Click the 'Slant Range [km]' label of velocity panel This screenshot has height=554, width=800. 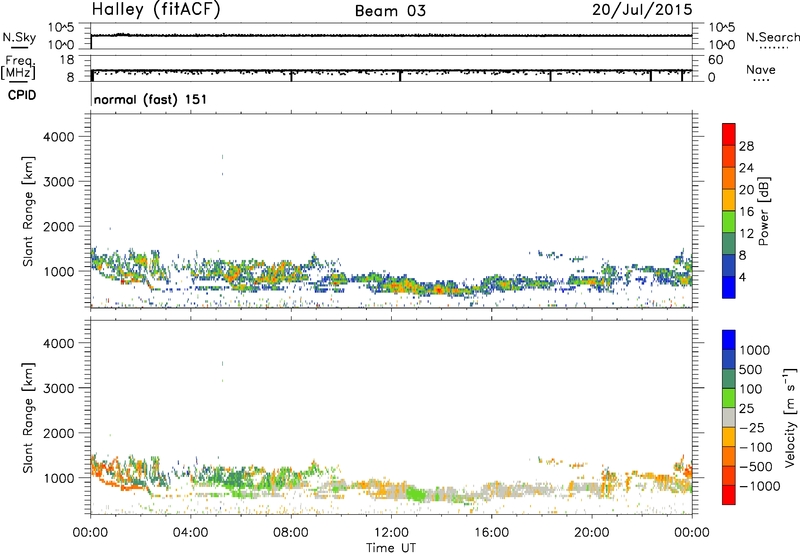pyautogui.click(x=28, y=418)
